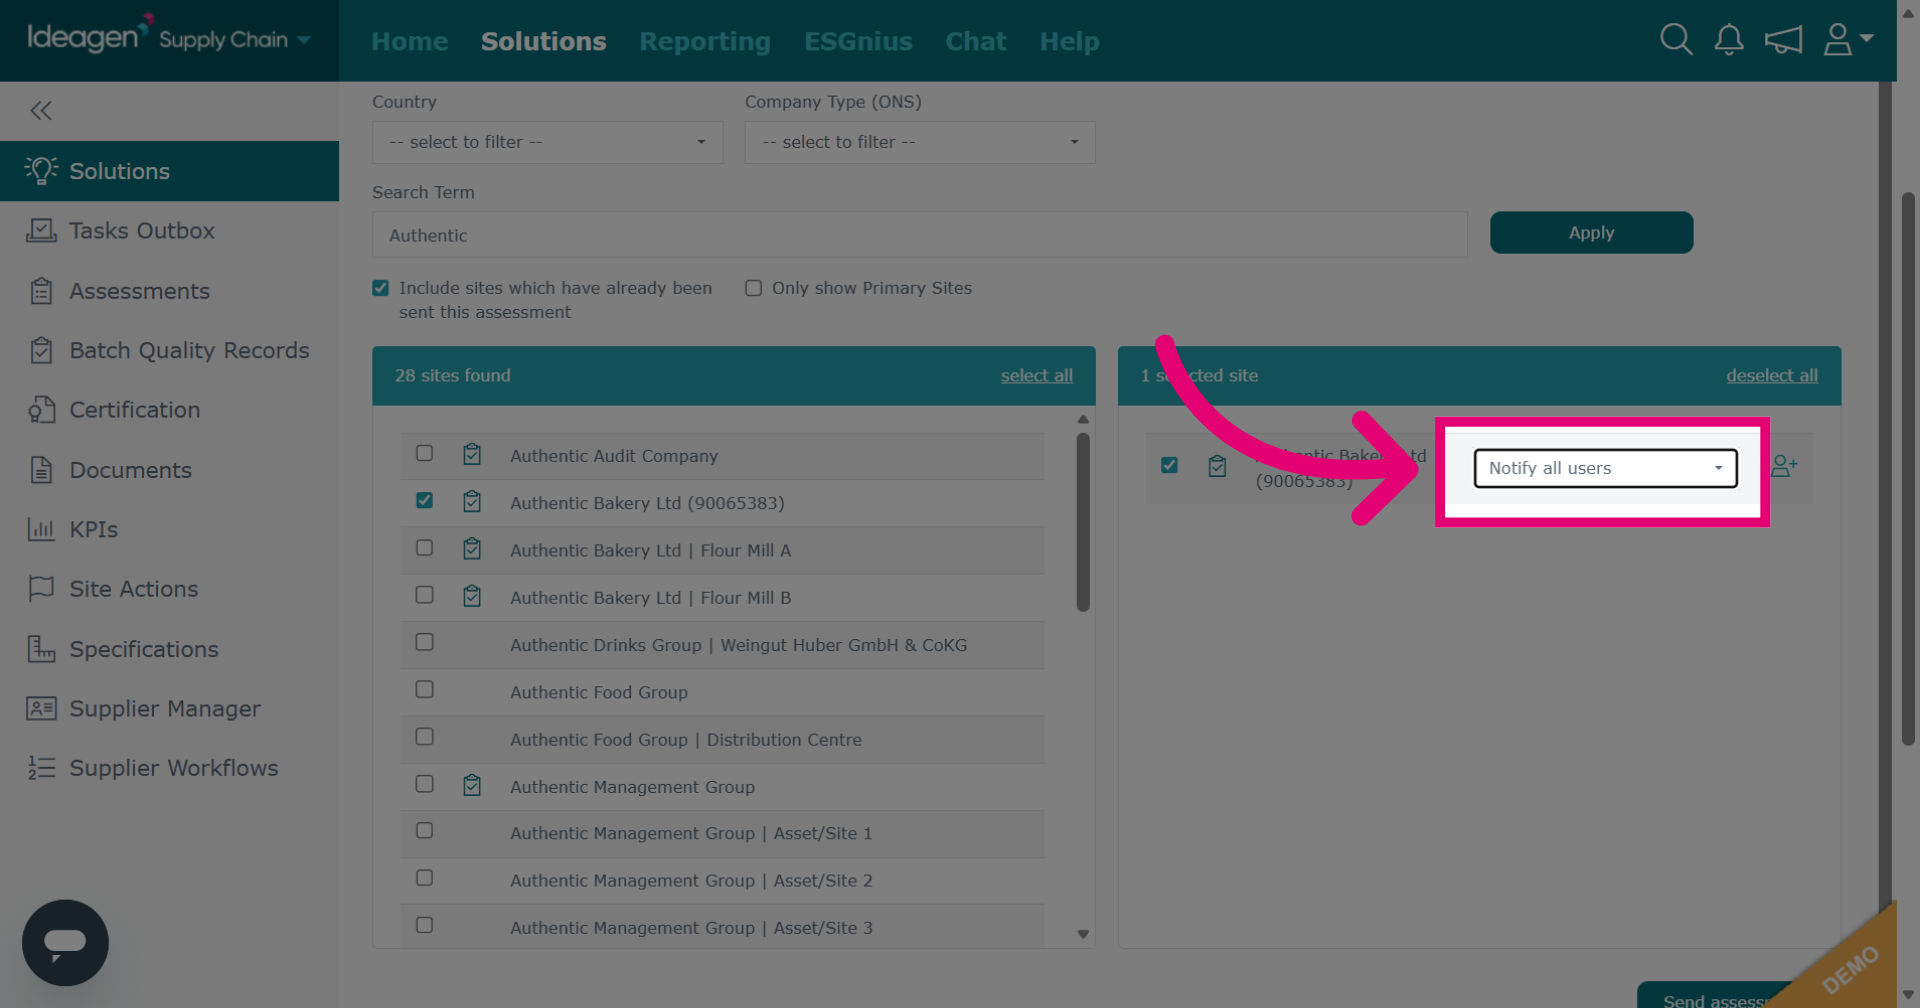Click the Assessments clipboard icon
The width and height of the screenshot is (1920, 1008).
[41, 291]
